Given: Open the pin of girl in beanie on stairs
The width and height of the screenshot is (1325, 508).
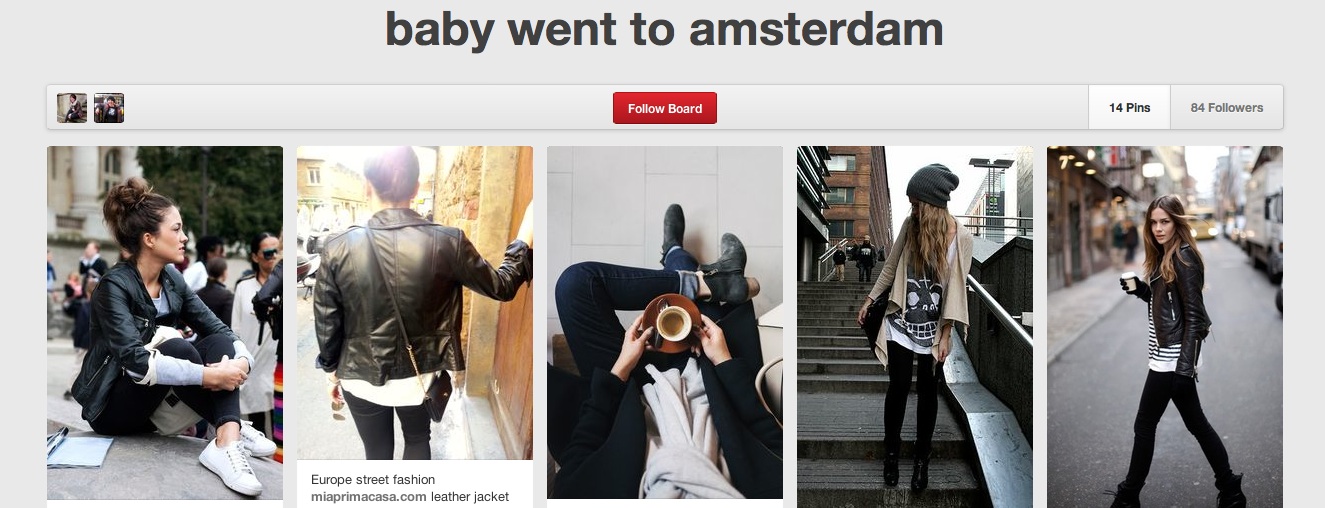Looking at the screenshot, I should tap(915, 327).
